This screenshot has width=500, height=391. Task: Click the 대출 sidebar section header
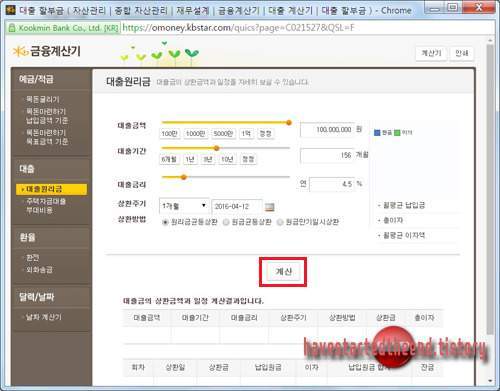pyautogui.click(x=27, y=169)
